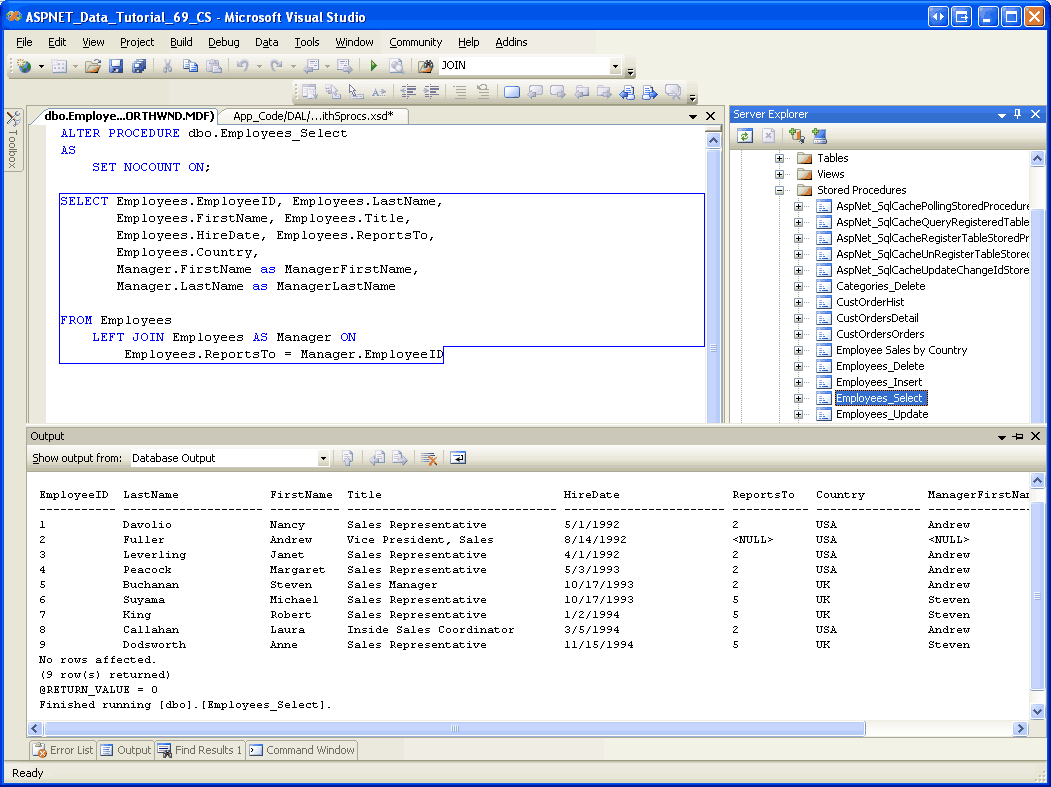Collapse the Stored Procedures folder
Image resolution: width=1051 pixels, height=787 pixels.
(x=780, y=190)
